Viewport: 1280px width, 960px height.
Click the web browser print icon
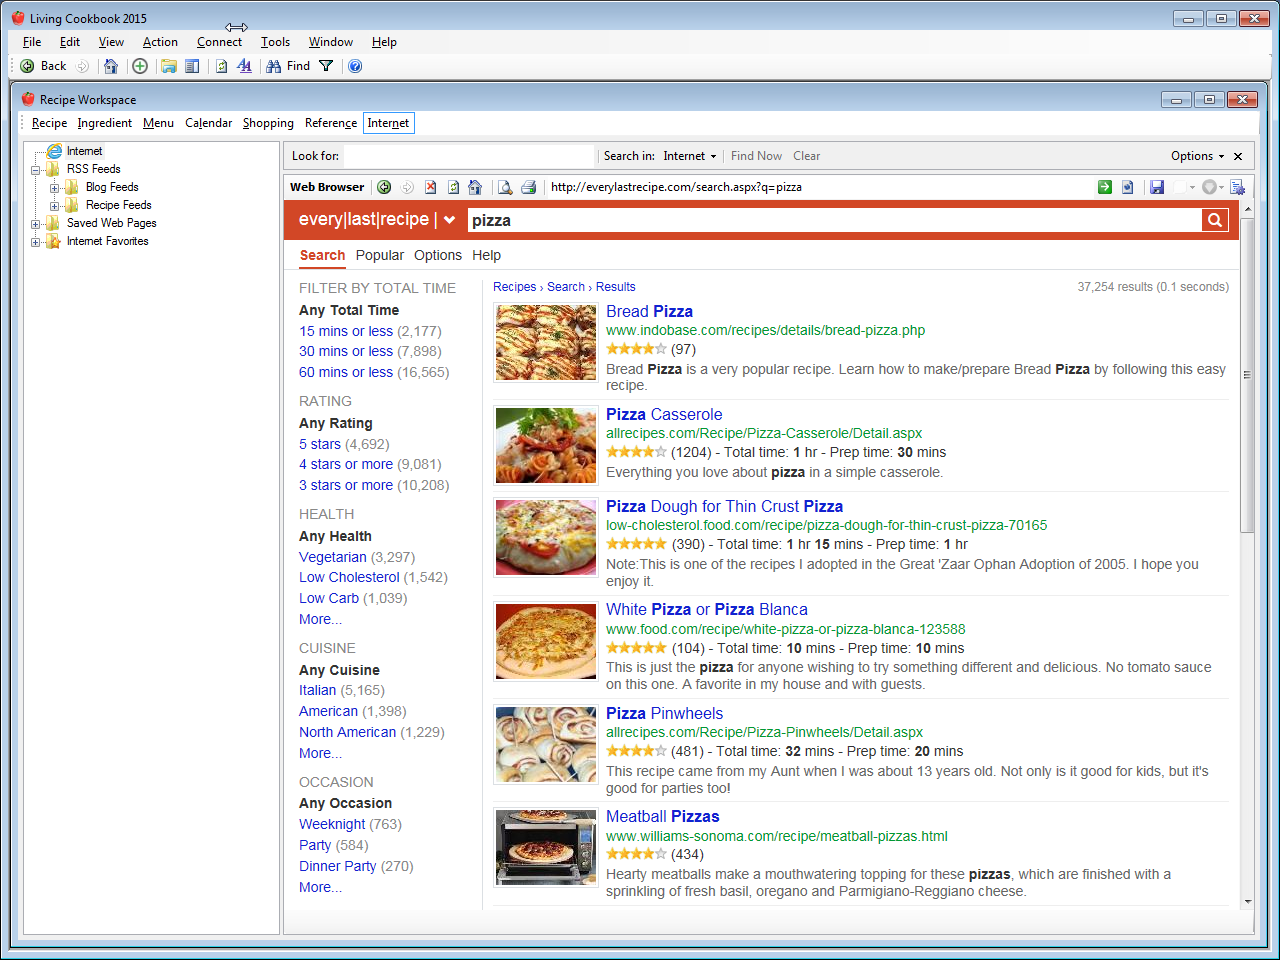coord(528,187)
